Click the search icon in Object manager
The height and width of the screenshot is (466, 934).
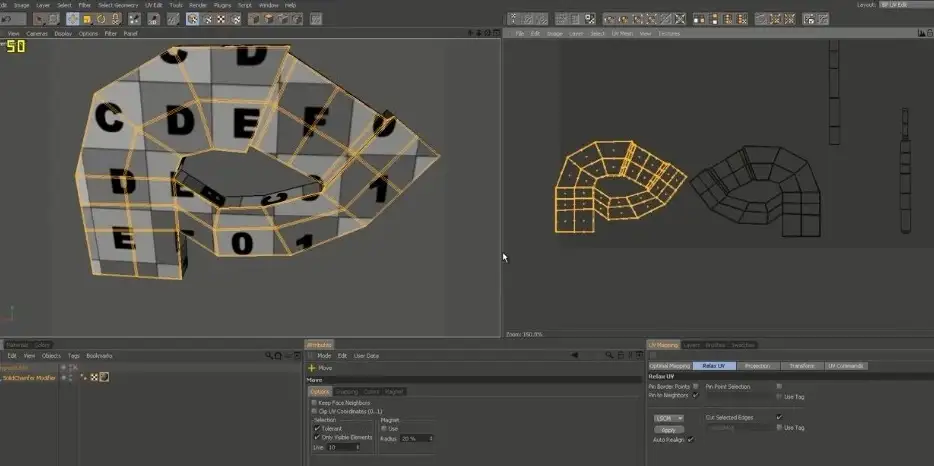(269, 356)
